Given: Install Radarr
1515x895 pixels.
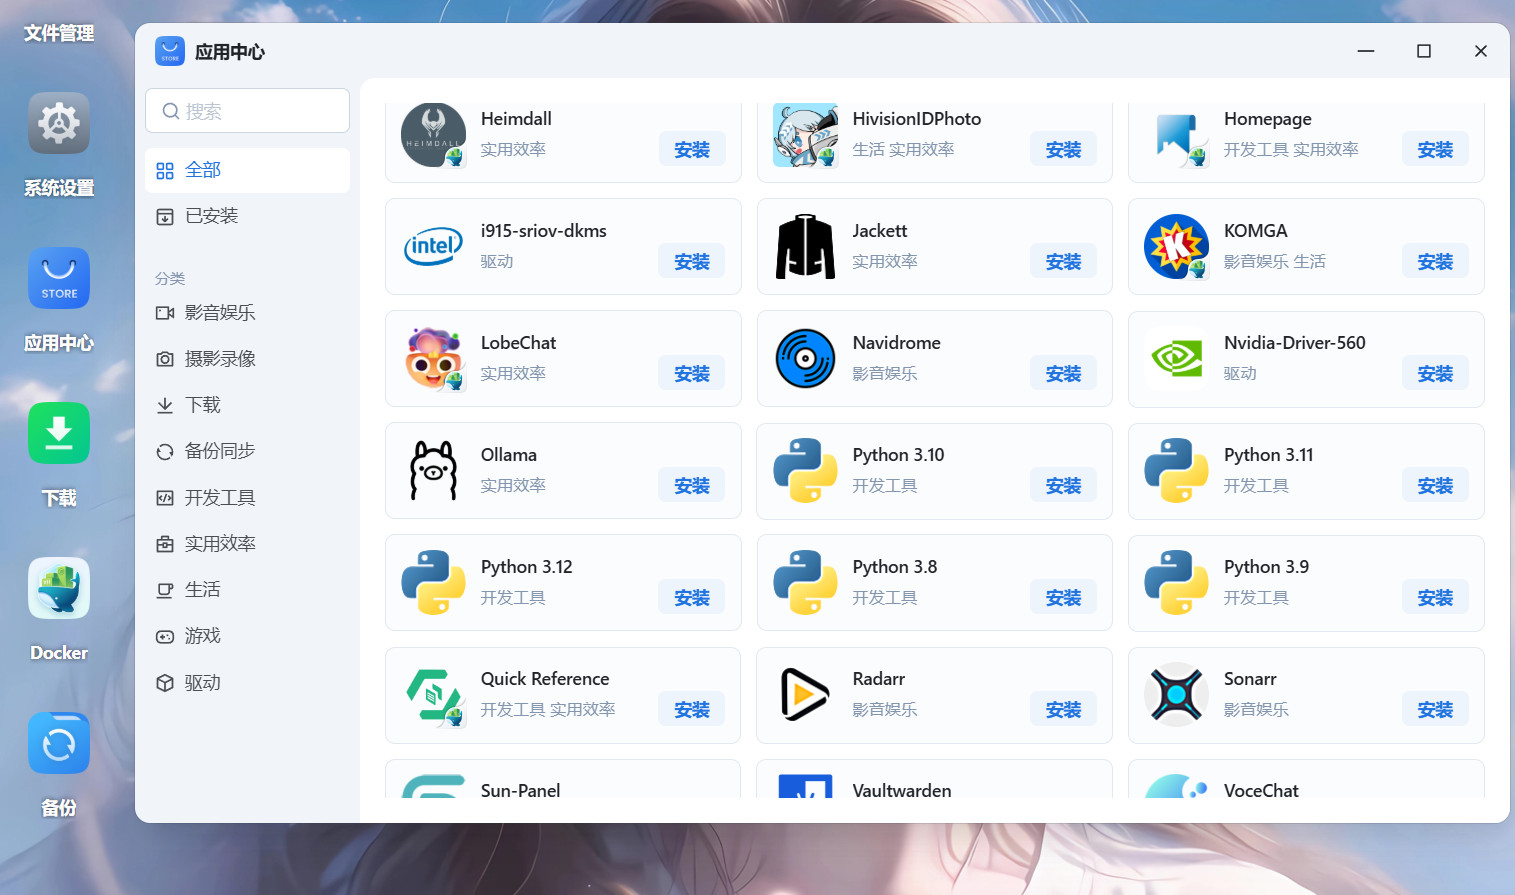Looking at the screenshot, I should click(1064, 709).
